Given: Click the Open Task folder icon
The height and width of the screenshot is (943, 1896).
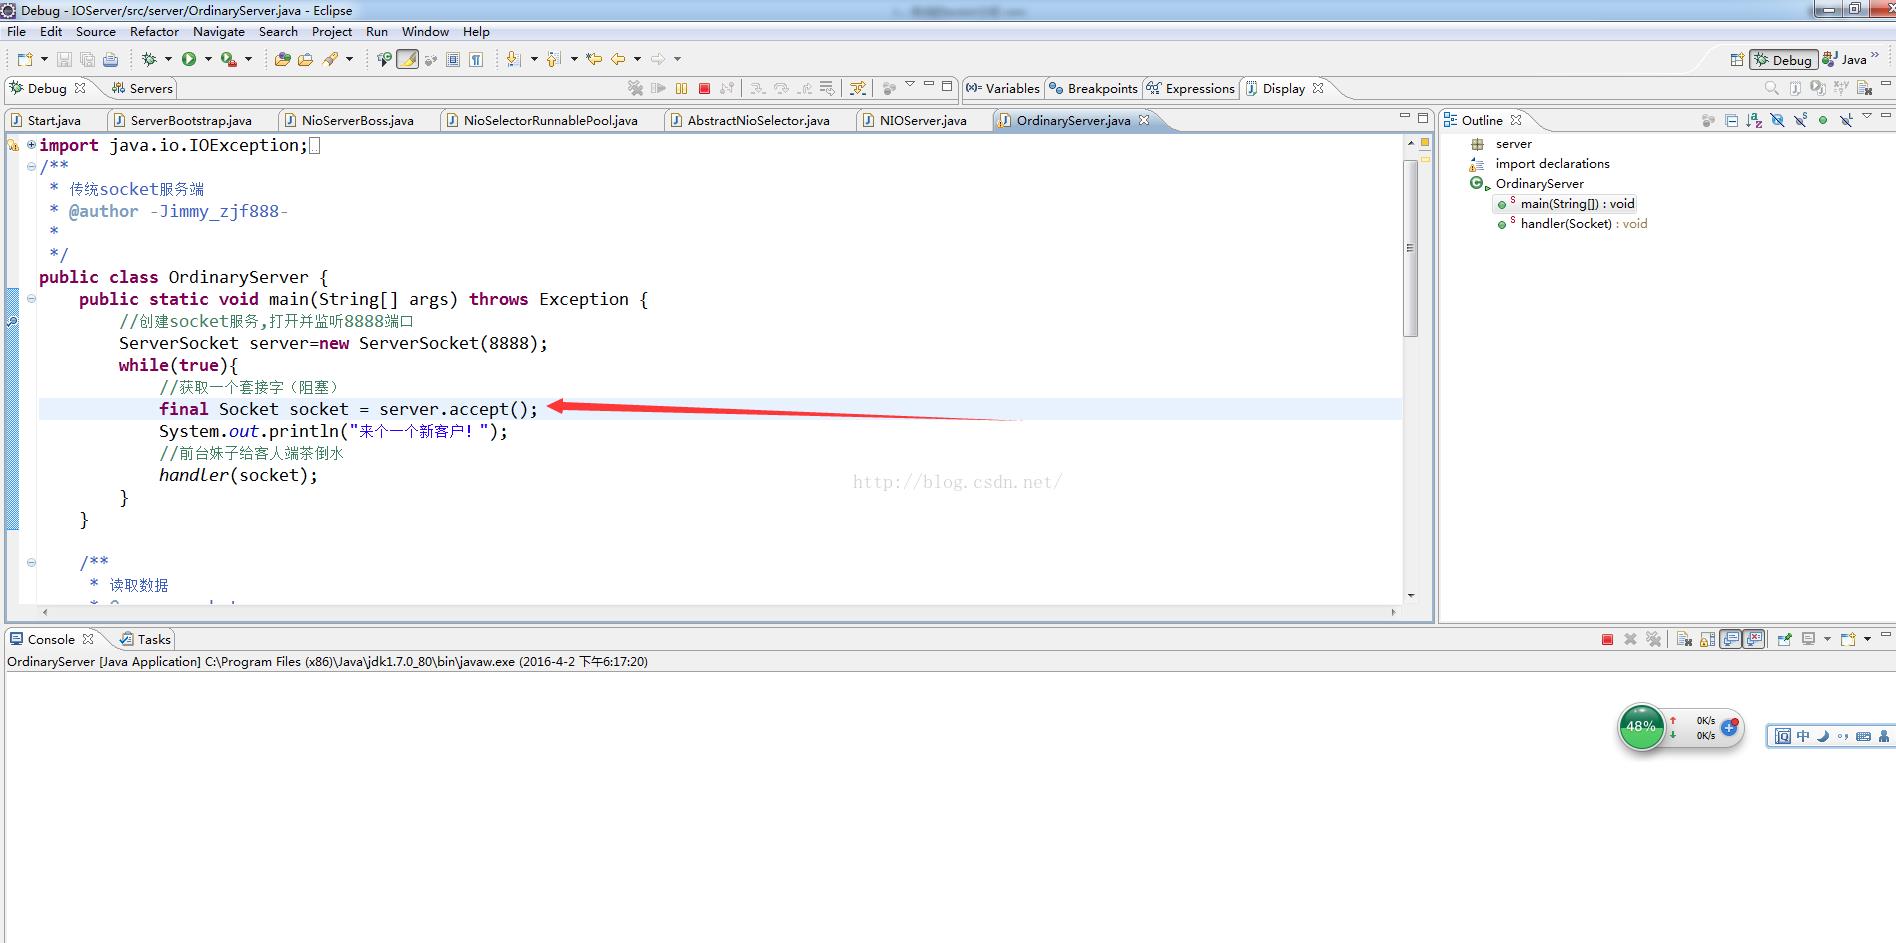Looking at the screenshot, I should [305, 59].
